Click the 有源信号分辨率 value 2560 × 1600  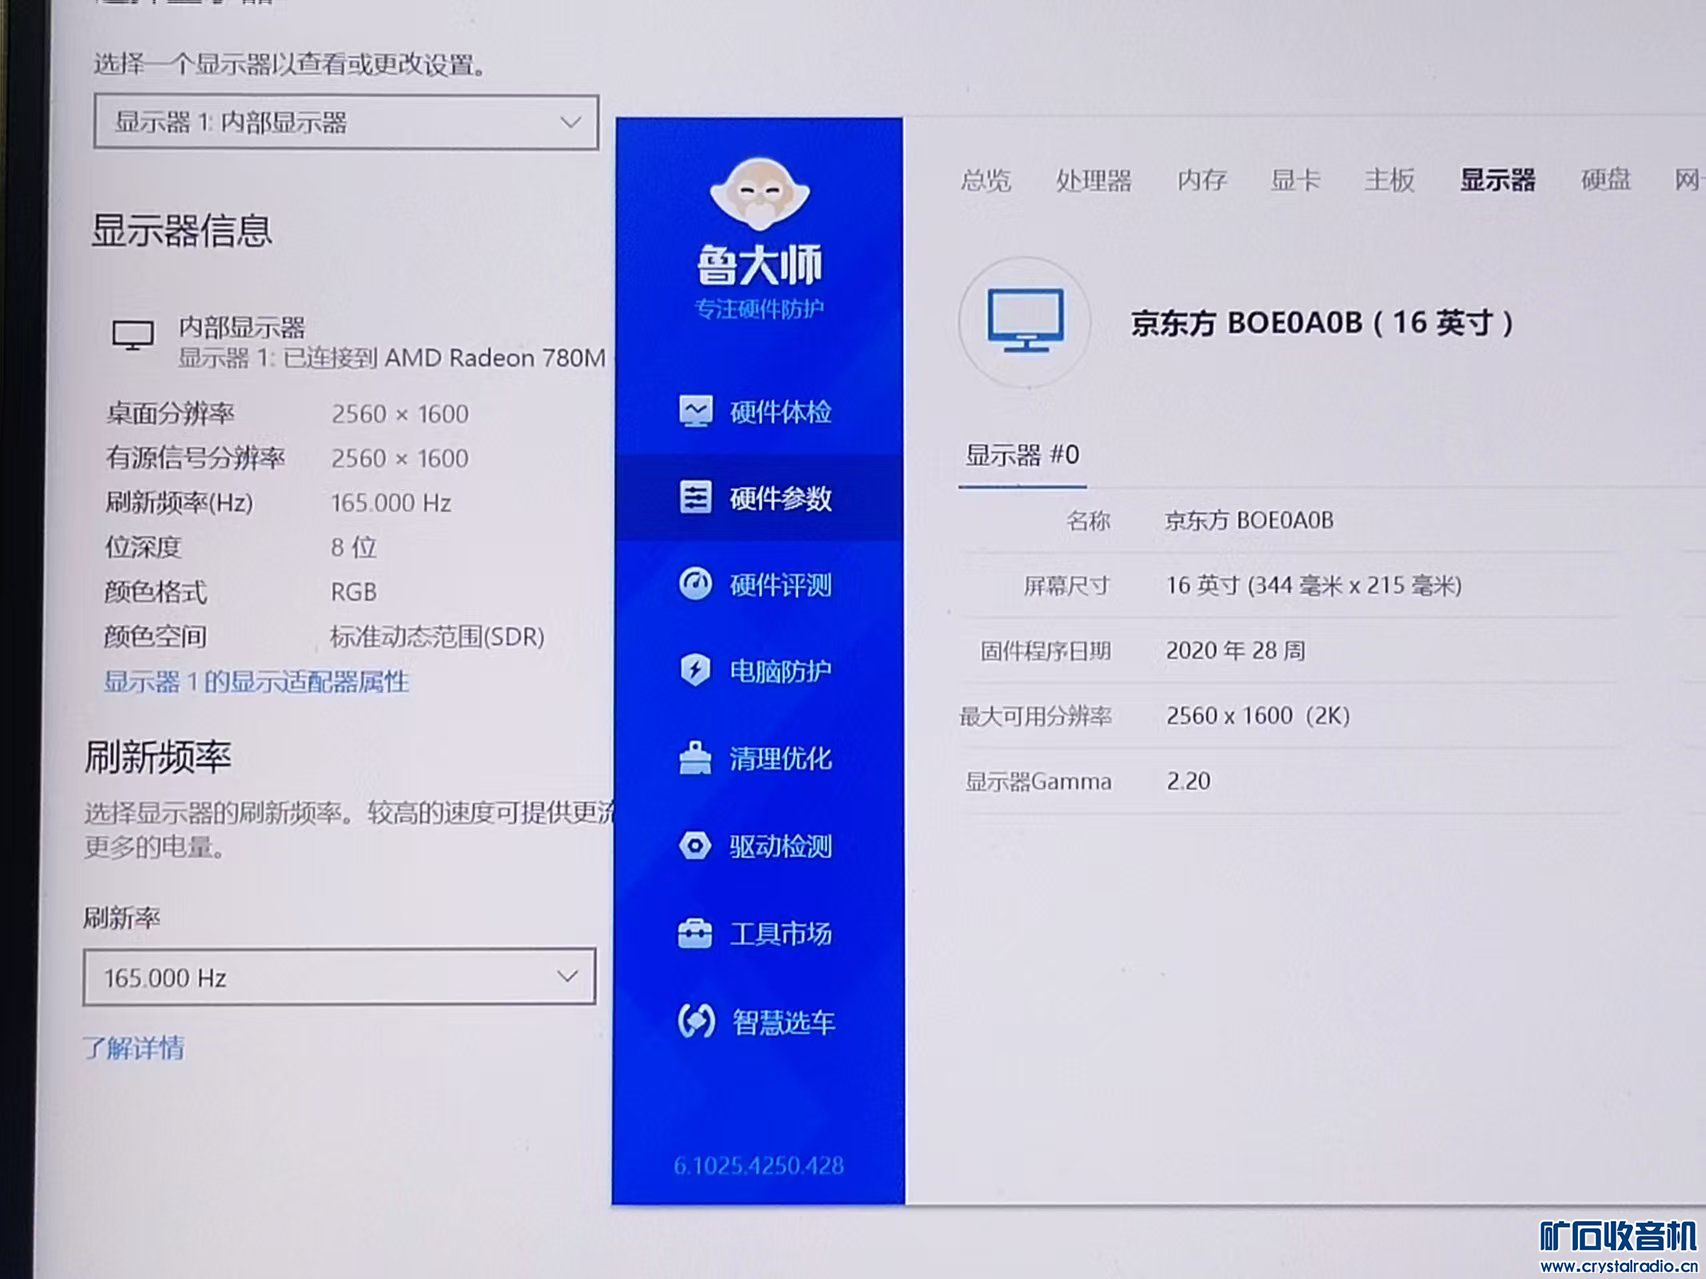tap(400, 458)
